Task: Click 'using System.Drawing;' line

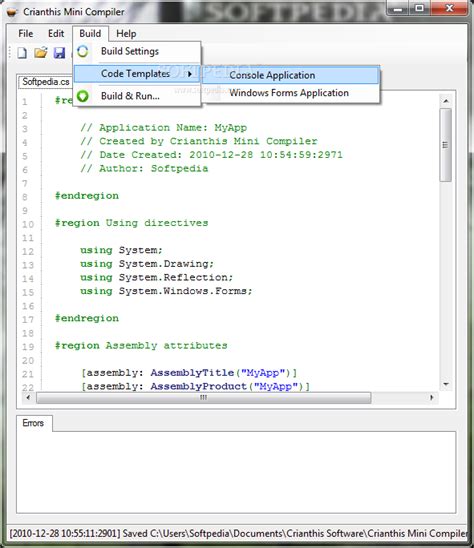Action: click(147, 264)
